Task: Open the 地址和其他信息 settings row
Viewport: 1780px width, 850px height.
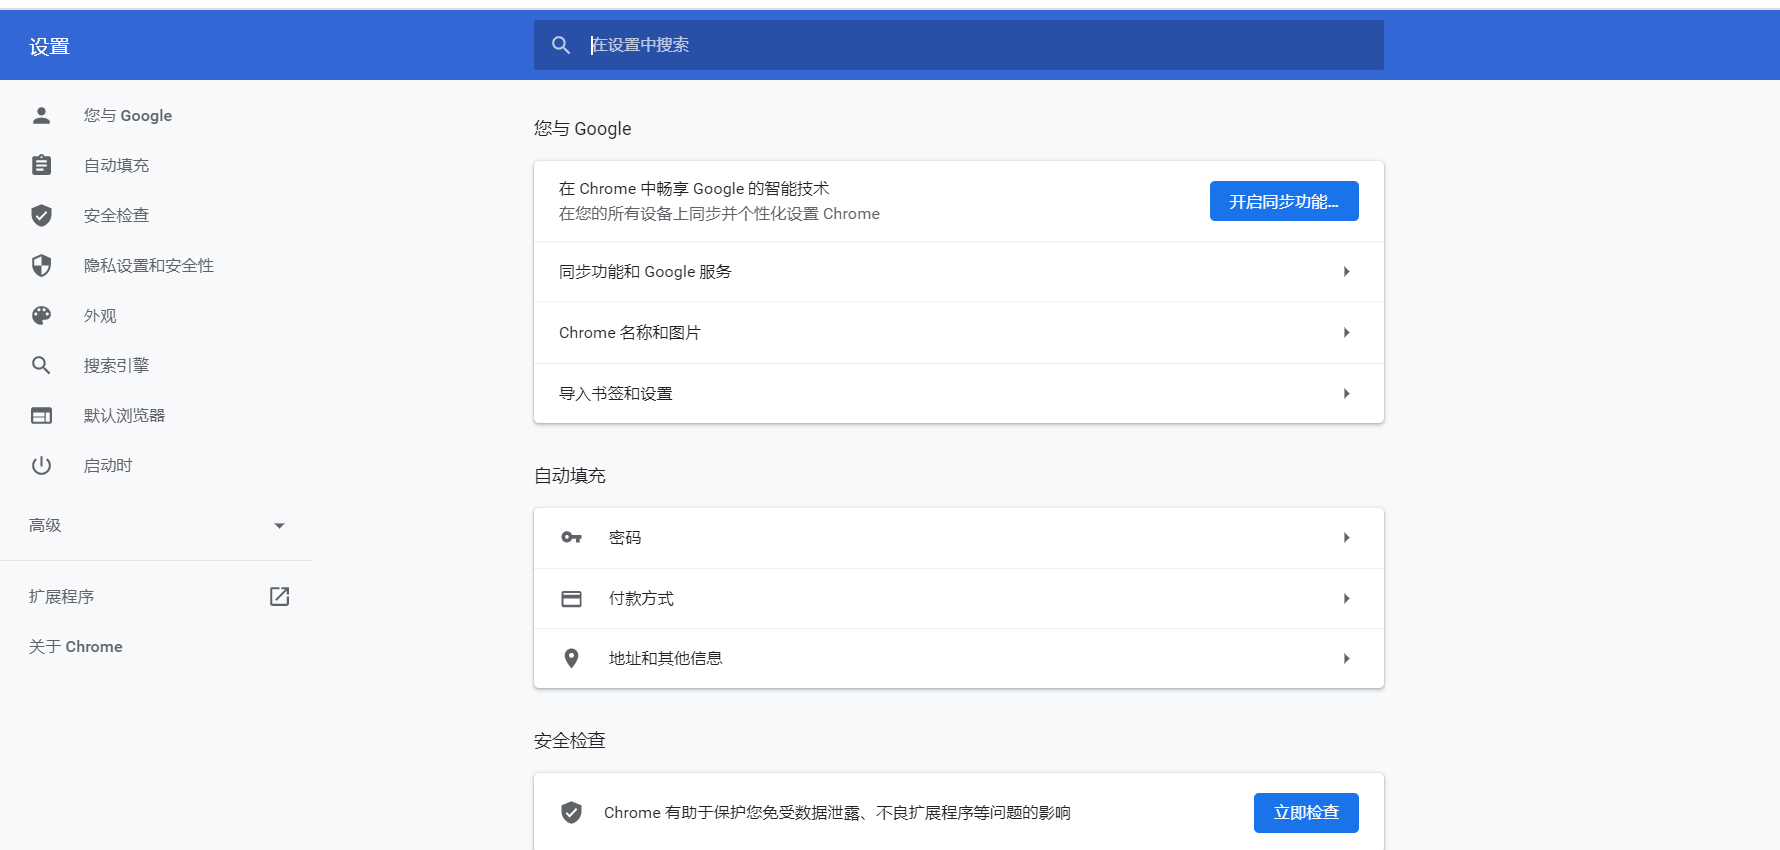Action: 958,659
